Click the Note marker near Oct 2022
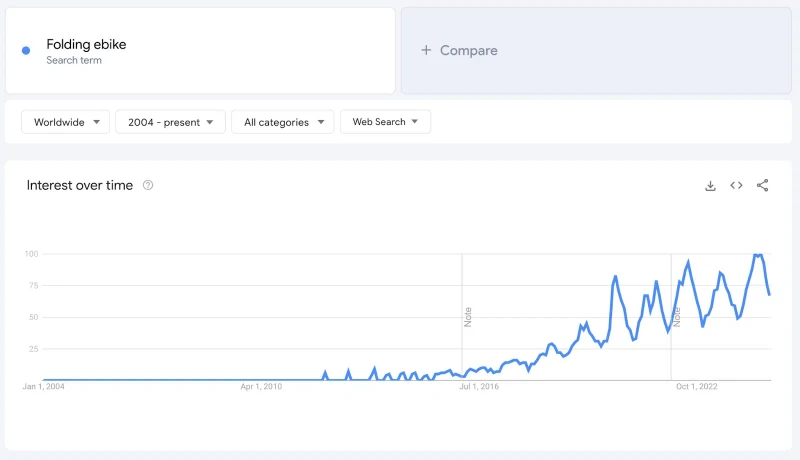The width and height of the screenshot is (800, 460). coord(677,317)
